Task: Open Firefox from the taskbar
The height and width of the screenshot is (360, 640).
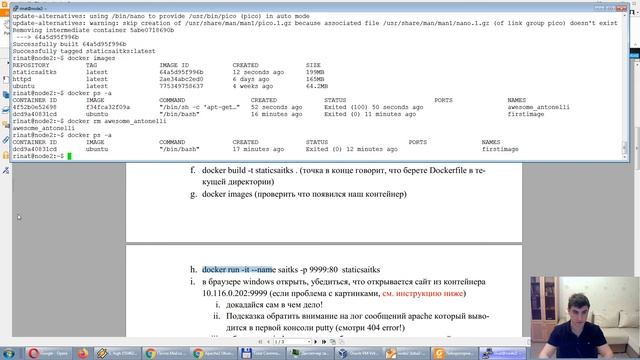Action: click(x=83, y=353)
